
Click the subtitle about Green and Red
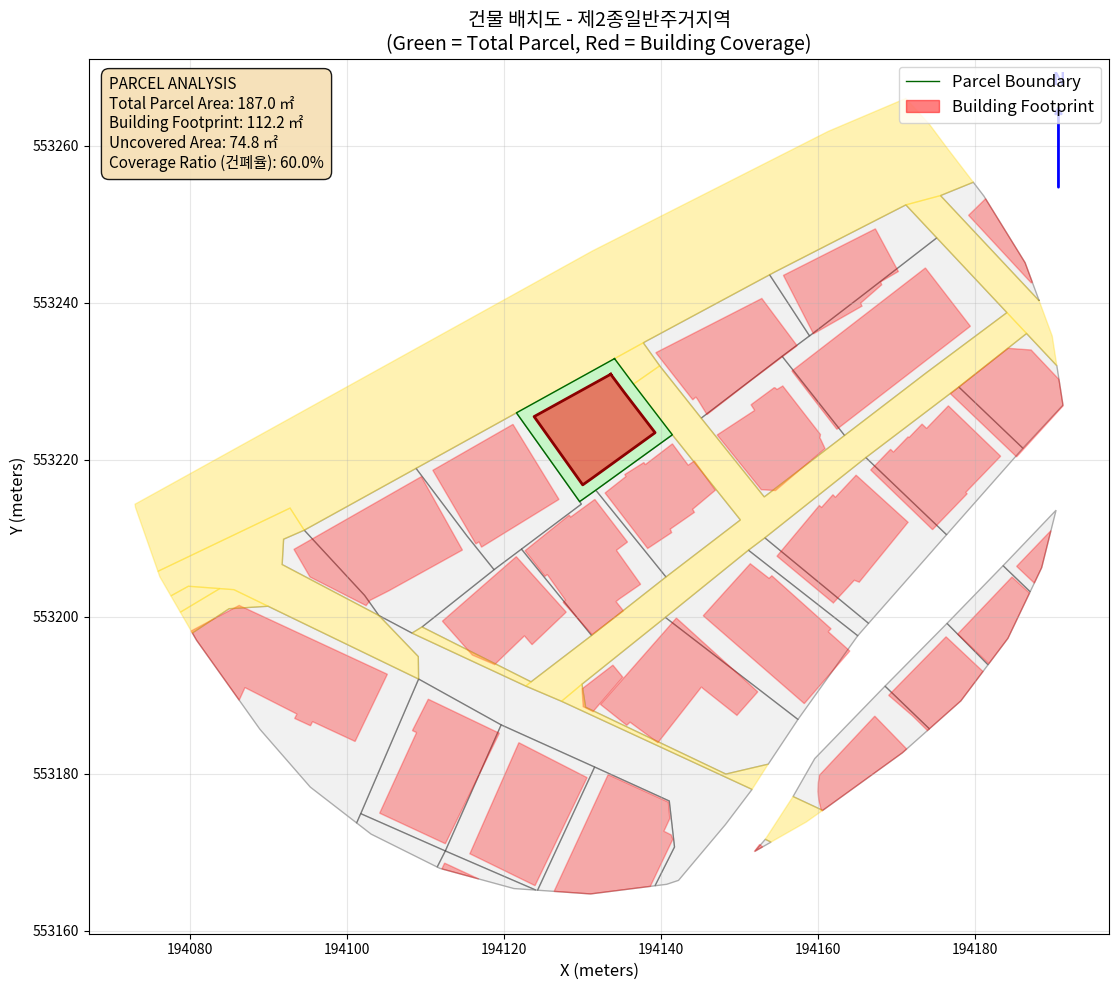598,44
